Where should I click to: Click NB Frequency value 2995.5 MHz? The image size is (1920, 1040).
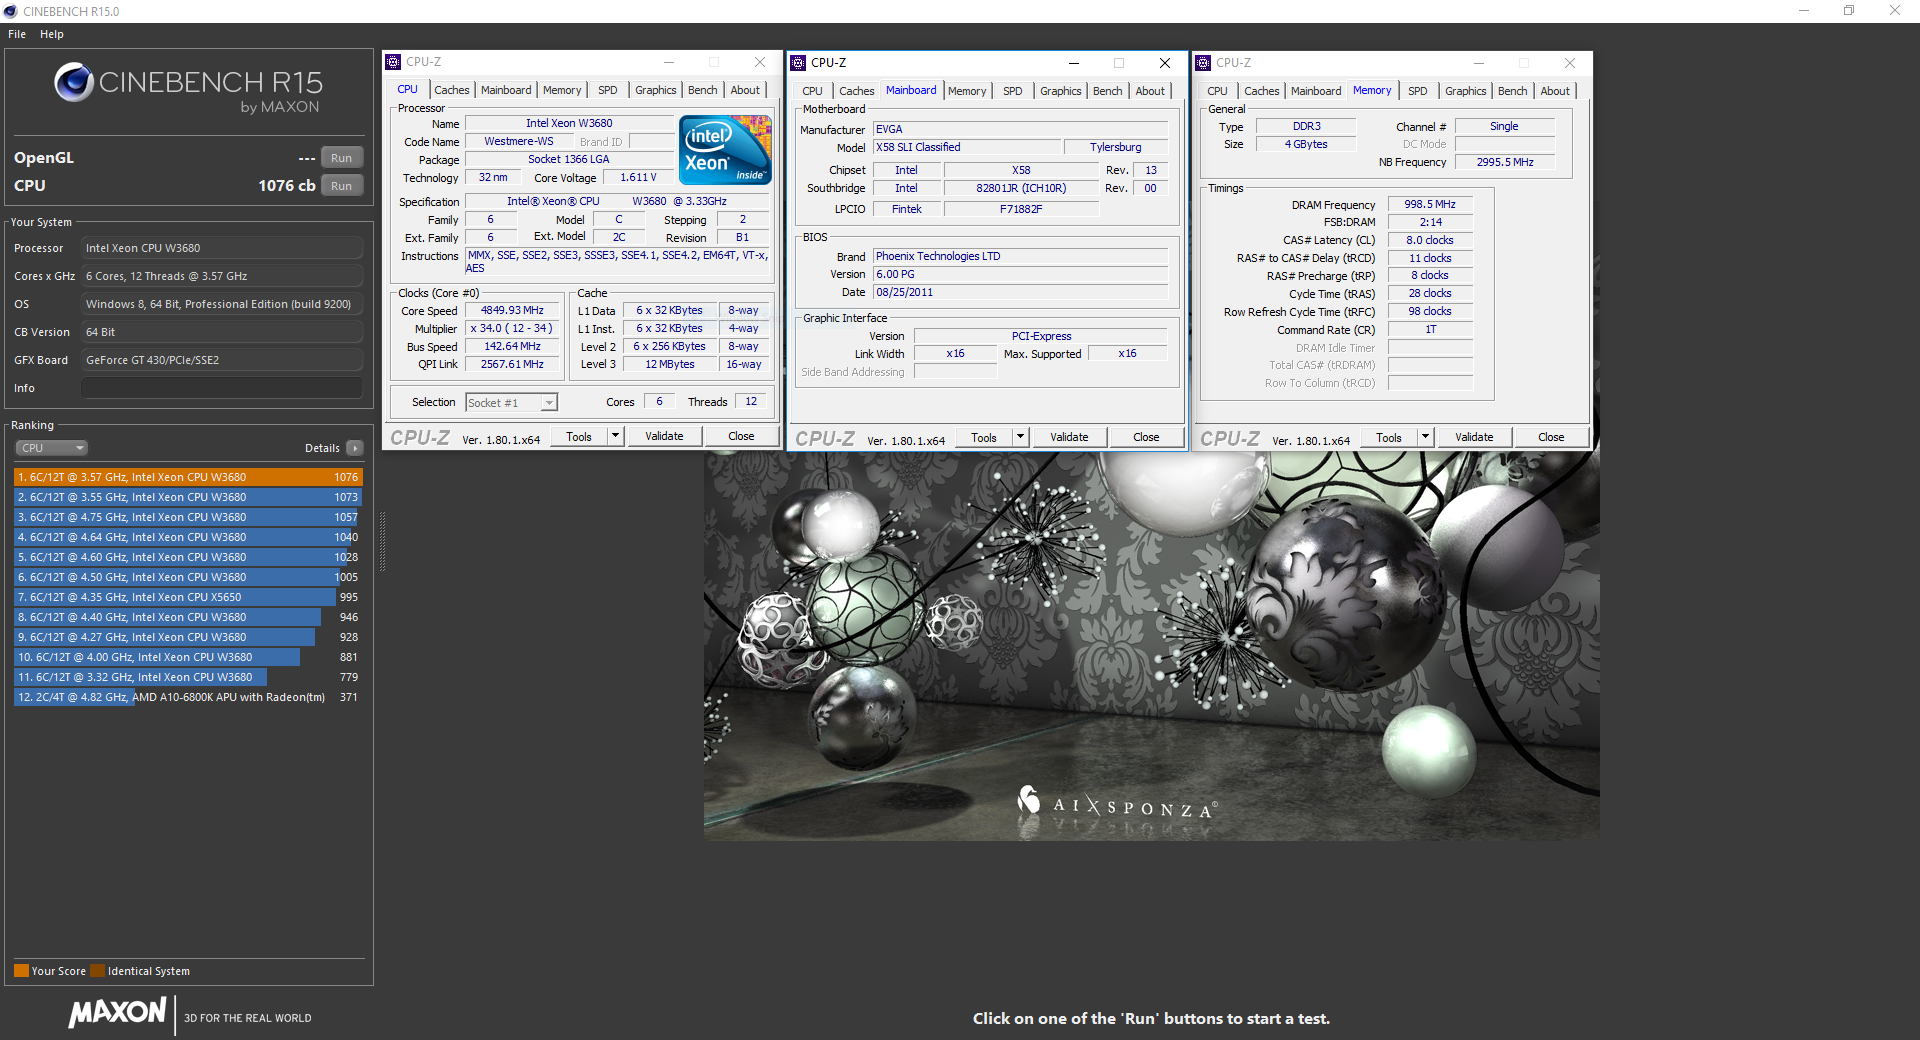[x=1505, y=162]
